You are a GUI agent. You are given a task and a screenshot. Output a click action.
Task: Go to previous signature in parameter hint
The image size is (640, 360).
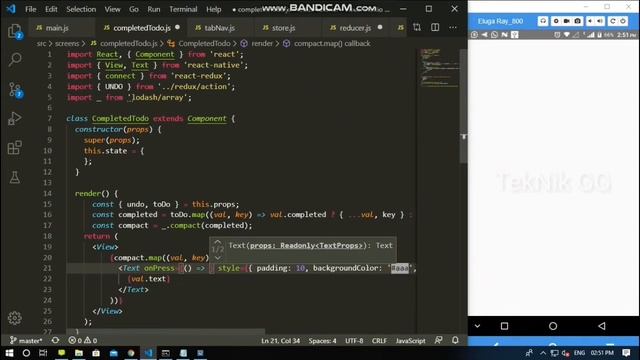pyautogui.click(x=218, y=242)
